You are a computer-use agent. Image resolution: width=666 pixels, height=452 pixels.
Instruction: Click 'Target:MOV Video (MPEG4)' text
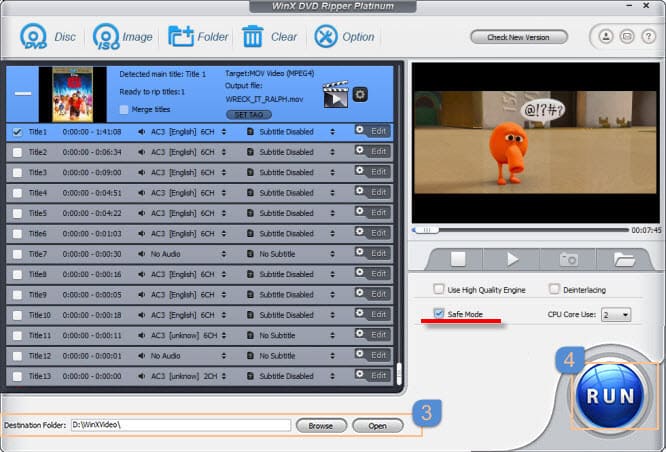[x=270, y=73]
